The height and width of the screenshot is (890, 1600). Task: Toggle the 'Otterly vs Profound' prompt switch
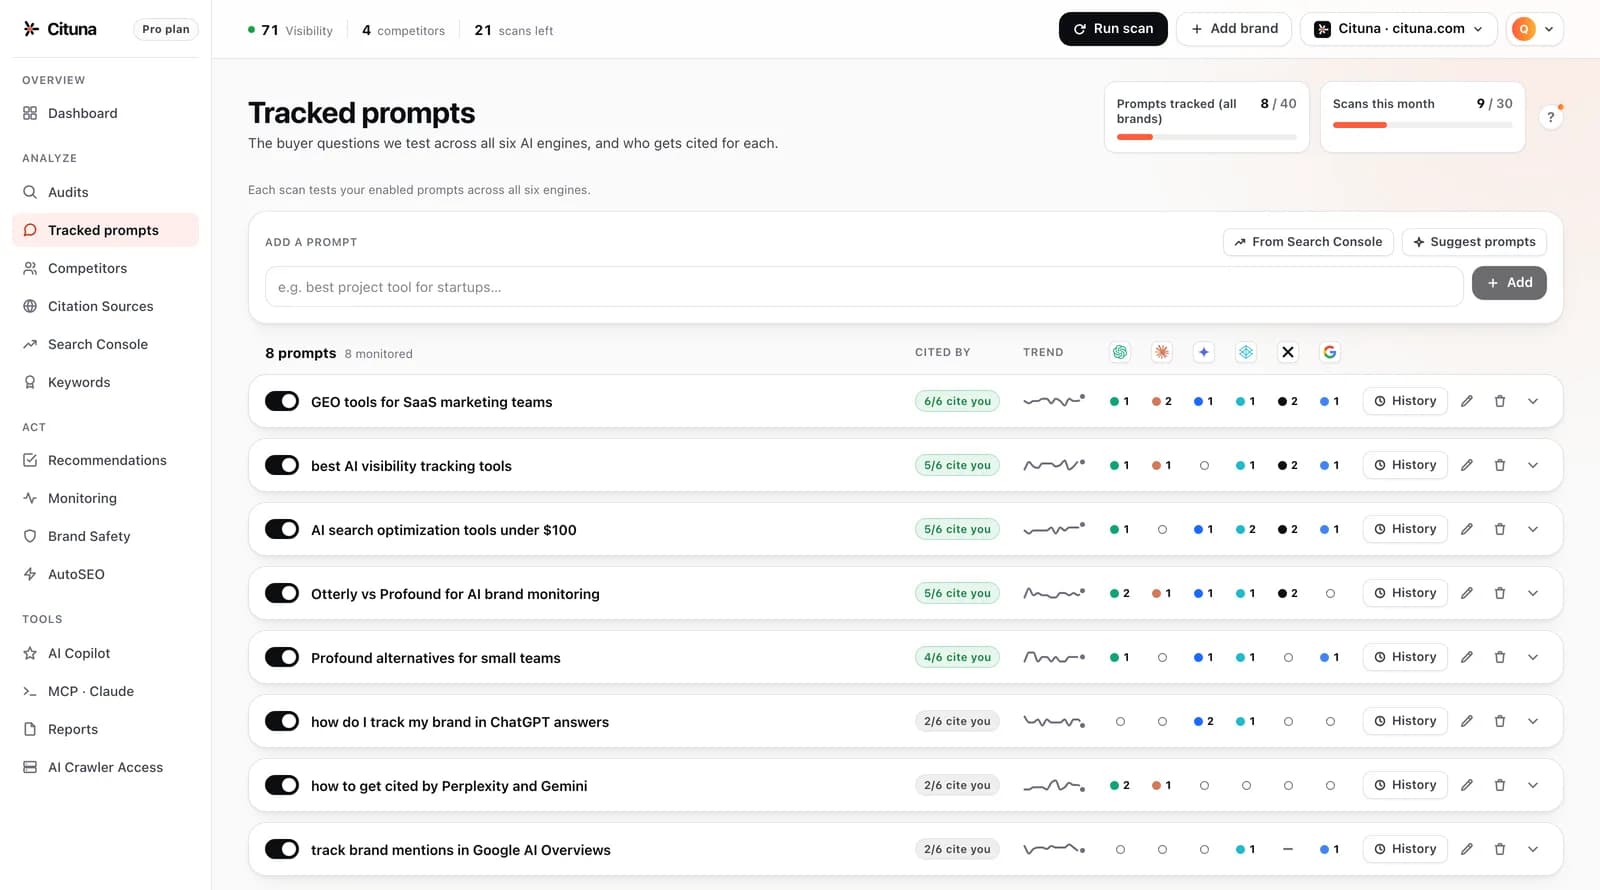point(282,593)
